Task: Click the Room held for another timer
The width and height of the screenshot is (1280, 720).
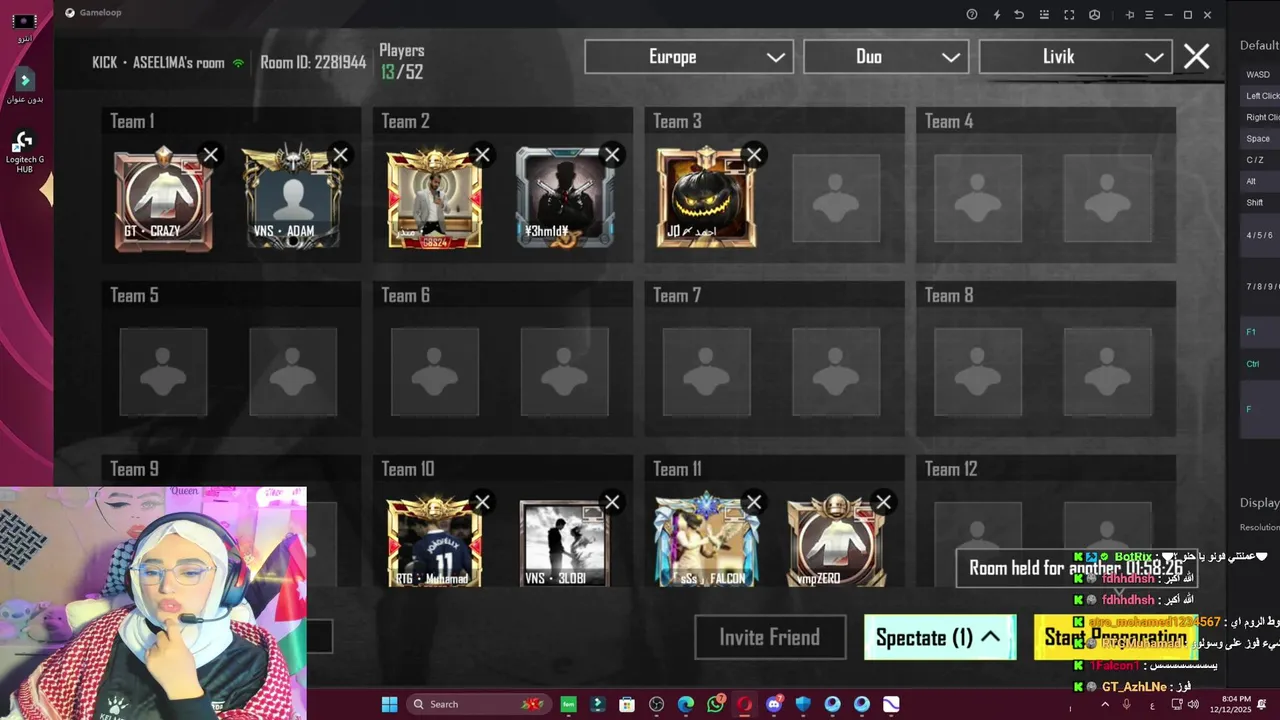Action: 1076,568
